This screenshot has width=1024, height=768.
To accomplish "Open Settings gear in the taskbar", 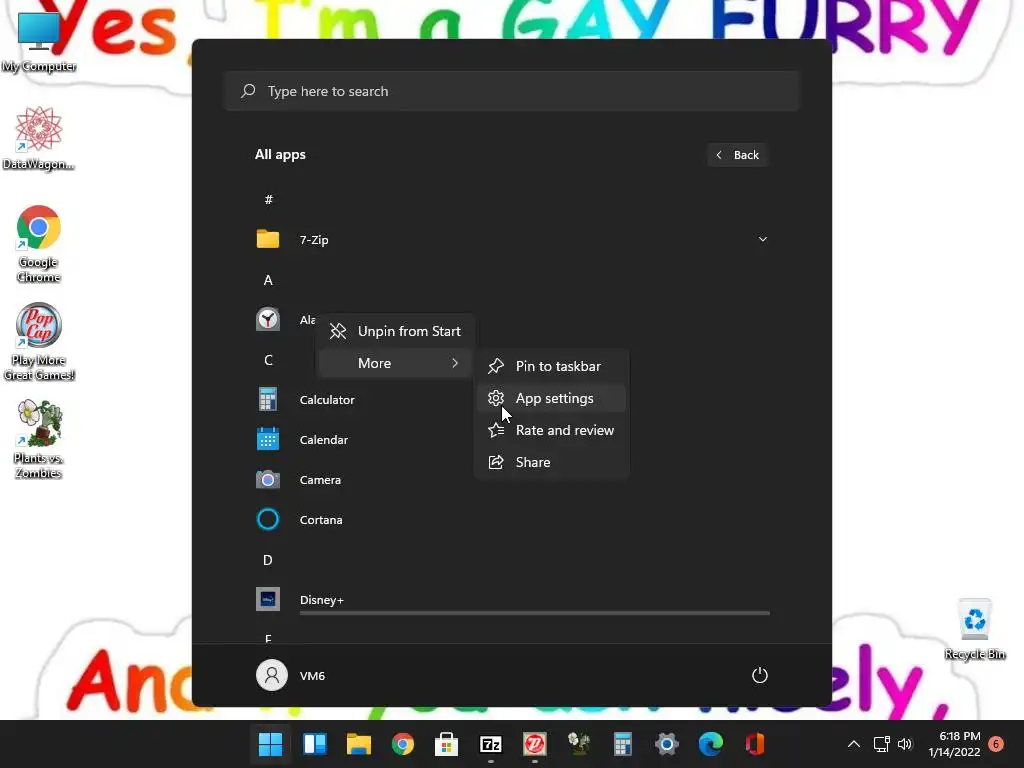I will coord(667,744).
